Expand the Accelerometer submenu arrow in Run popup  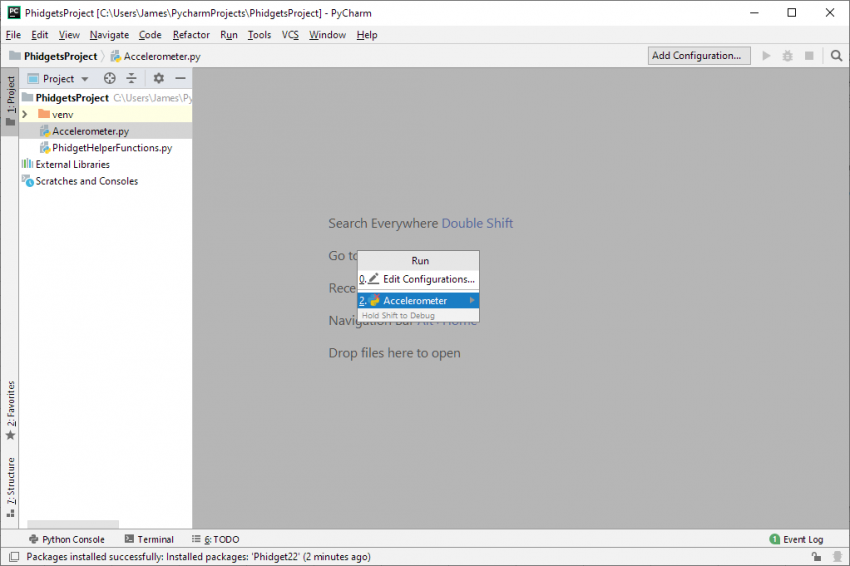472,300
